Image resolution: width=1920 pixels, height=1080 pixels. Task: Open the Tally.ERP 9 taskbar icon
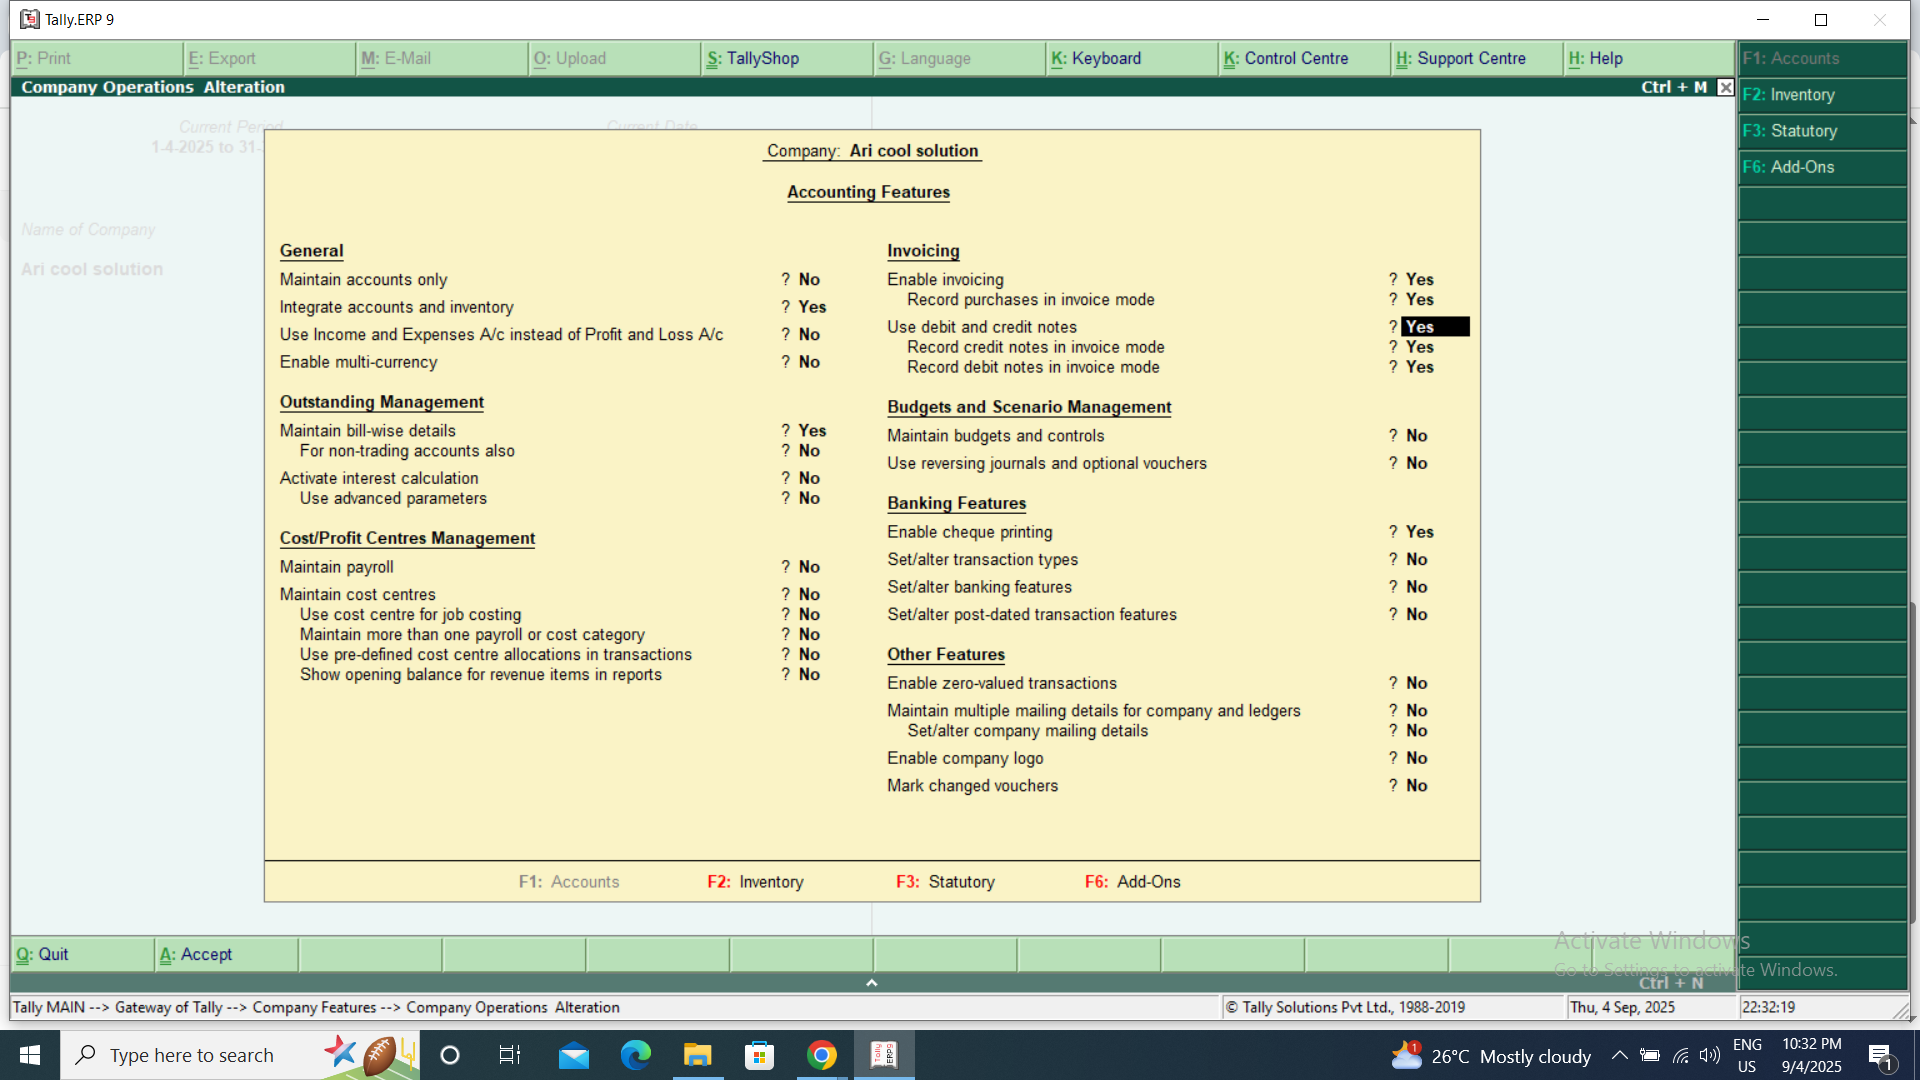(x=884, y=1055)
